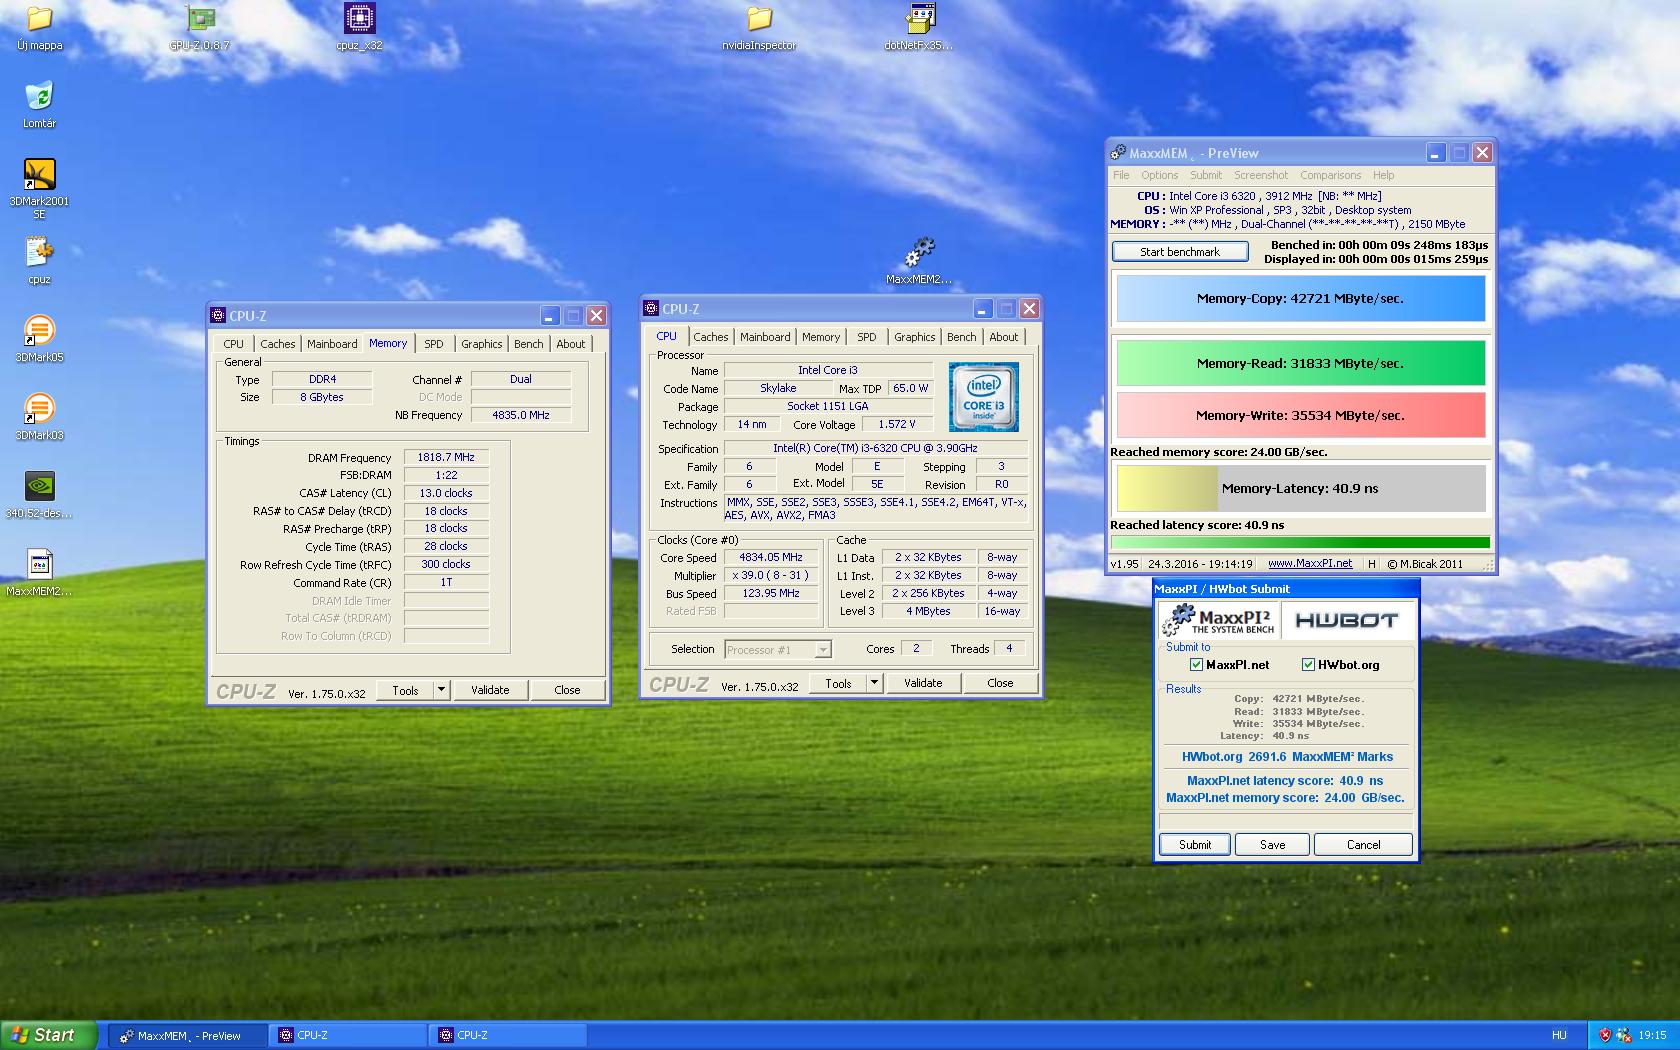Switch to SPD tab in CPU-Z Memory window
This screenshot has width=1680, height=1050.
[x=433, y=343]
